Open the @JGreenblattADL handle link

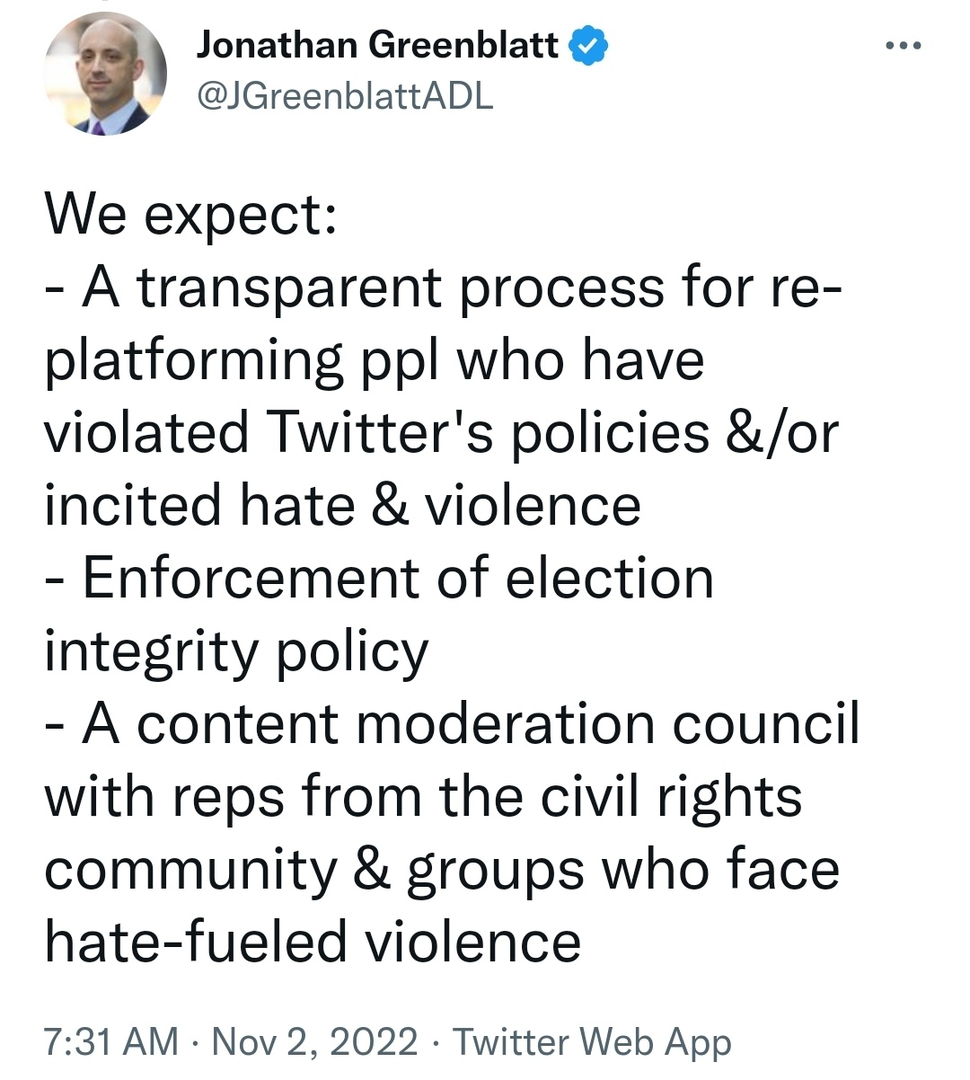coord(346,96)
